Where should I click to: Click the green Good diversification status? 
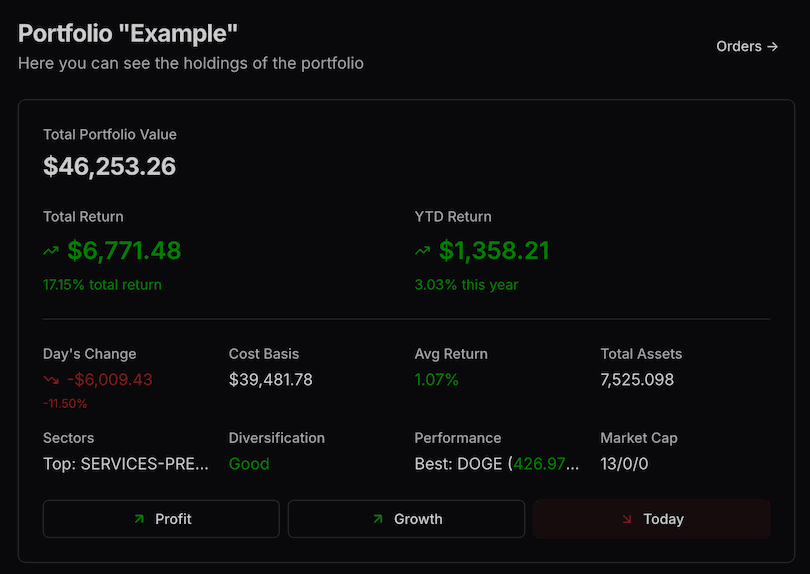point(249,464)
